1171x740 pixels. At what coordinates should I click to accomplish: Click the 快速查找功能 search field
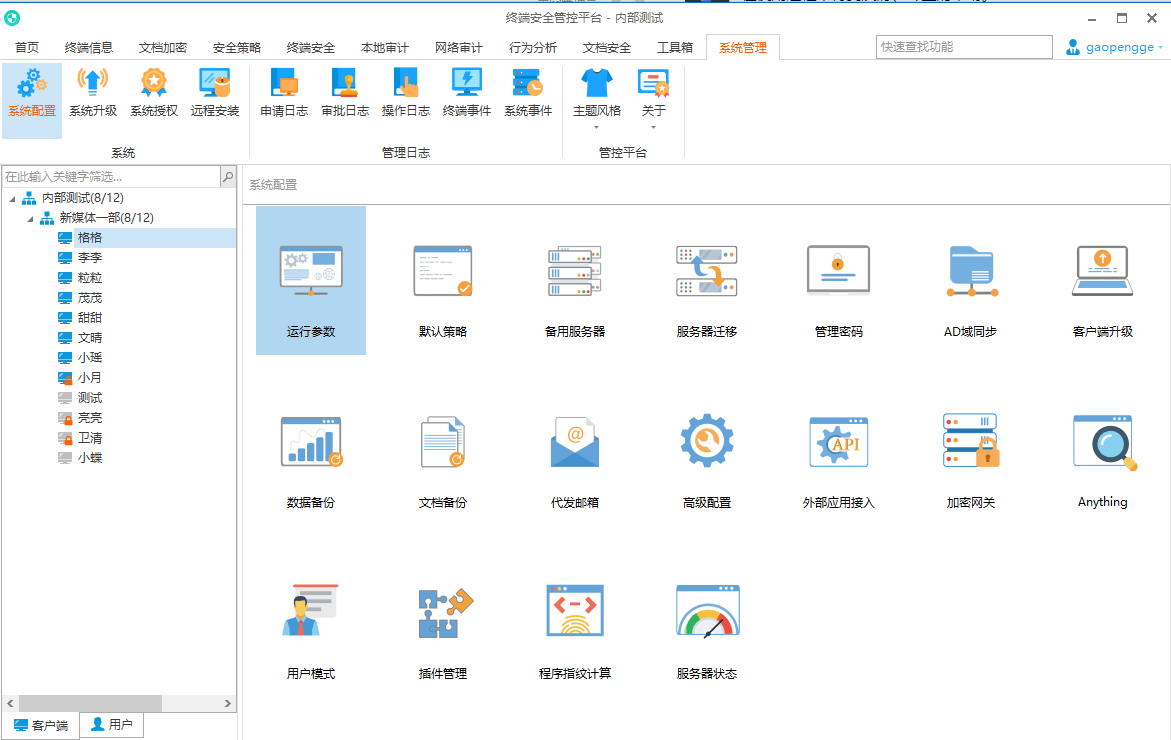point(963,47)
